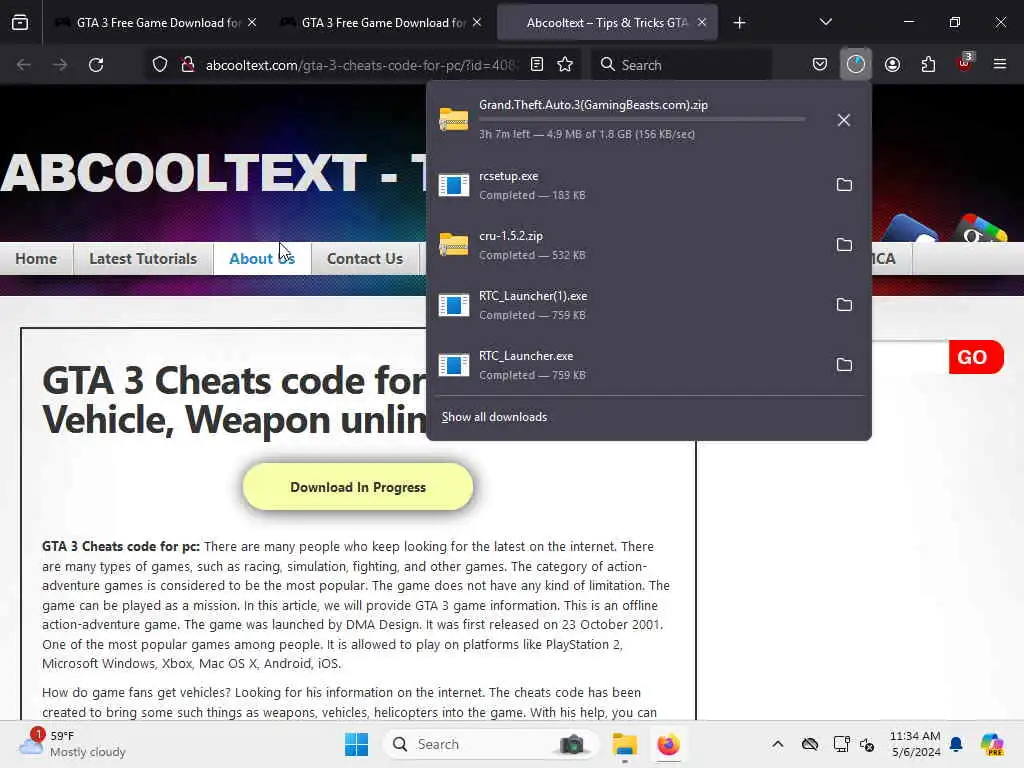The height and width of the screenshot is (768, 1024).
Task: View site security padlock info
Action: coord(188,65)
